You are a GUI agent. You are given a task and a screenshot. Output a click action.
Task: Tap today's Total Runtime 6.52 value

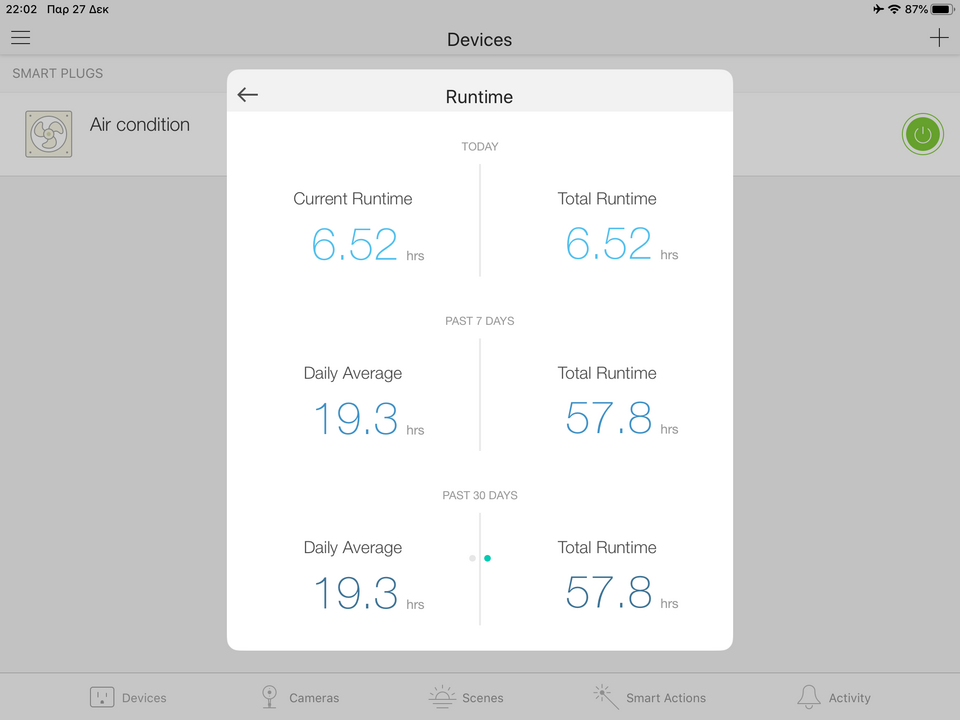coord(609,244)
